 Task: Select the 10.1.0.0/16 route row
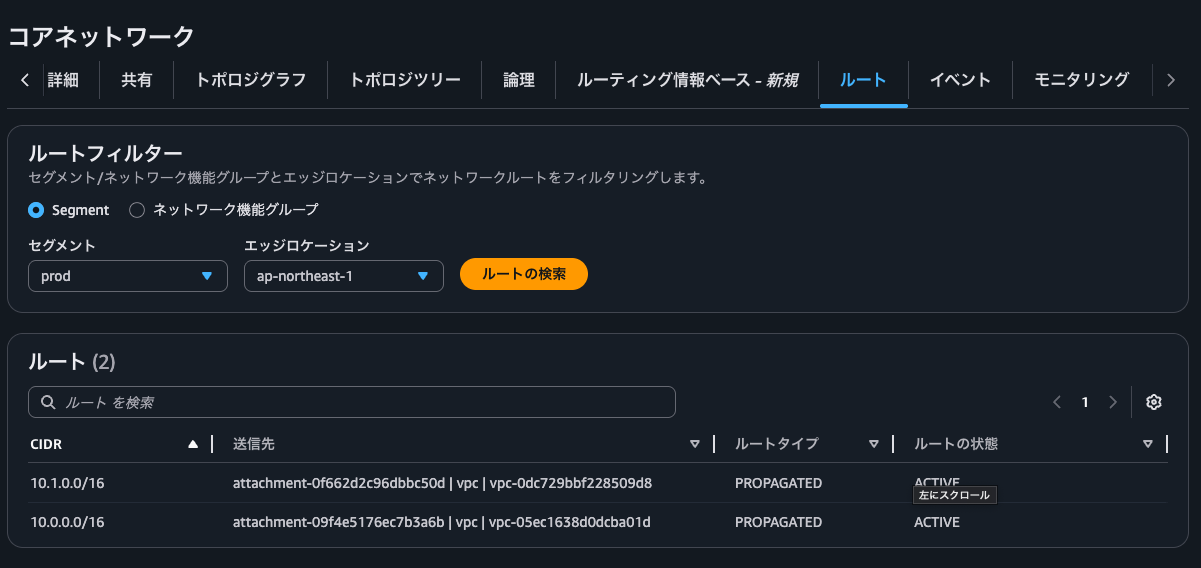[x=68, y=483]
